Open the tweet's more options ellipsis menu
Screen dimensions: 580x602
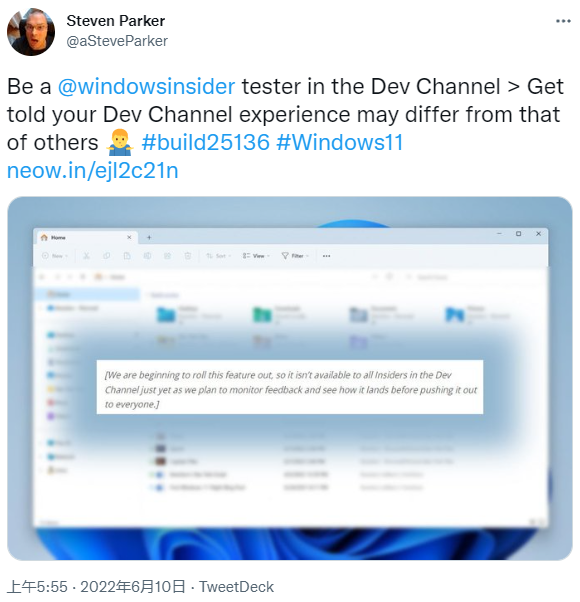pos(563,21)
